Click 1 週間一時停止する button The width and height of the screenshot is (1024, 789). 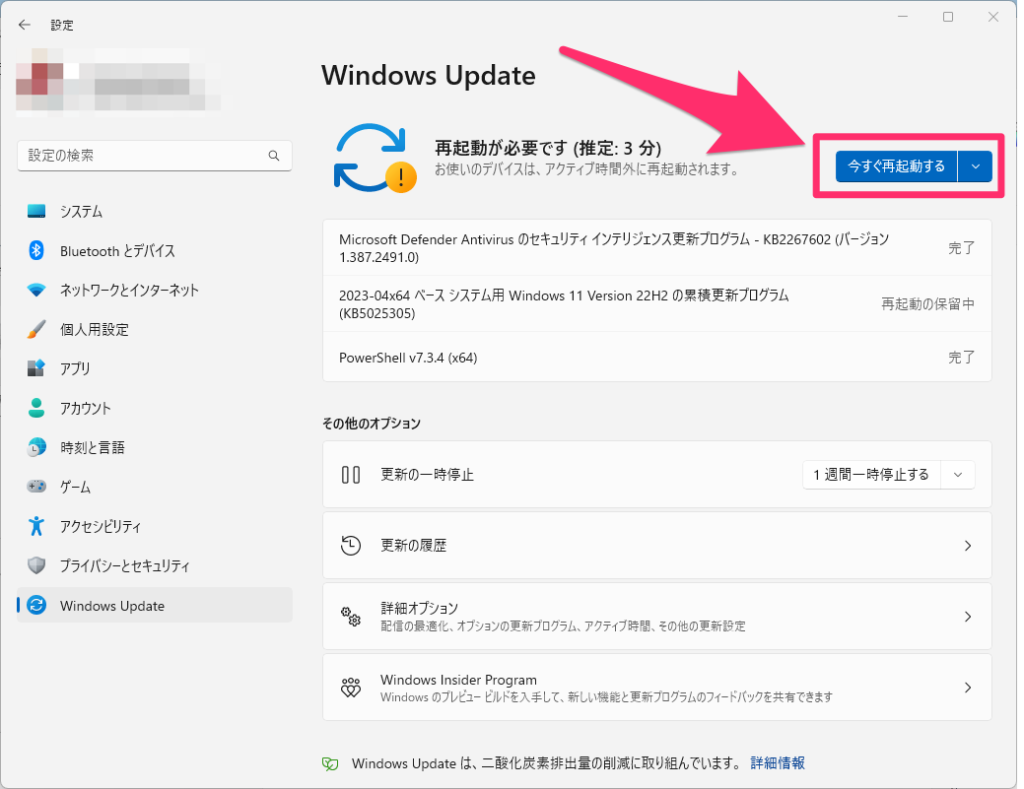pos(871,475)
